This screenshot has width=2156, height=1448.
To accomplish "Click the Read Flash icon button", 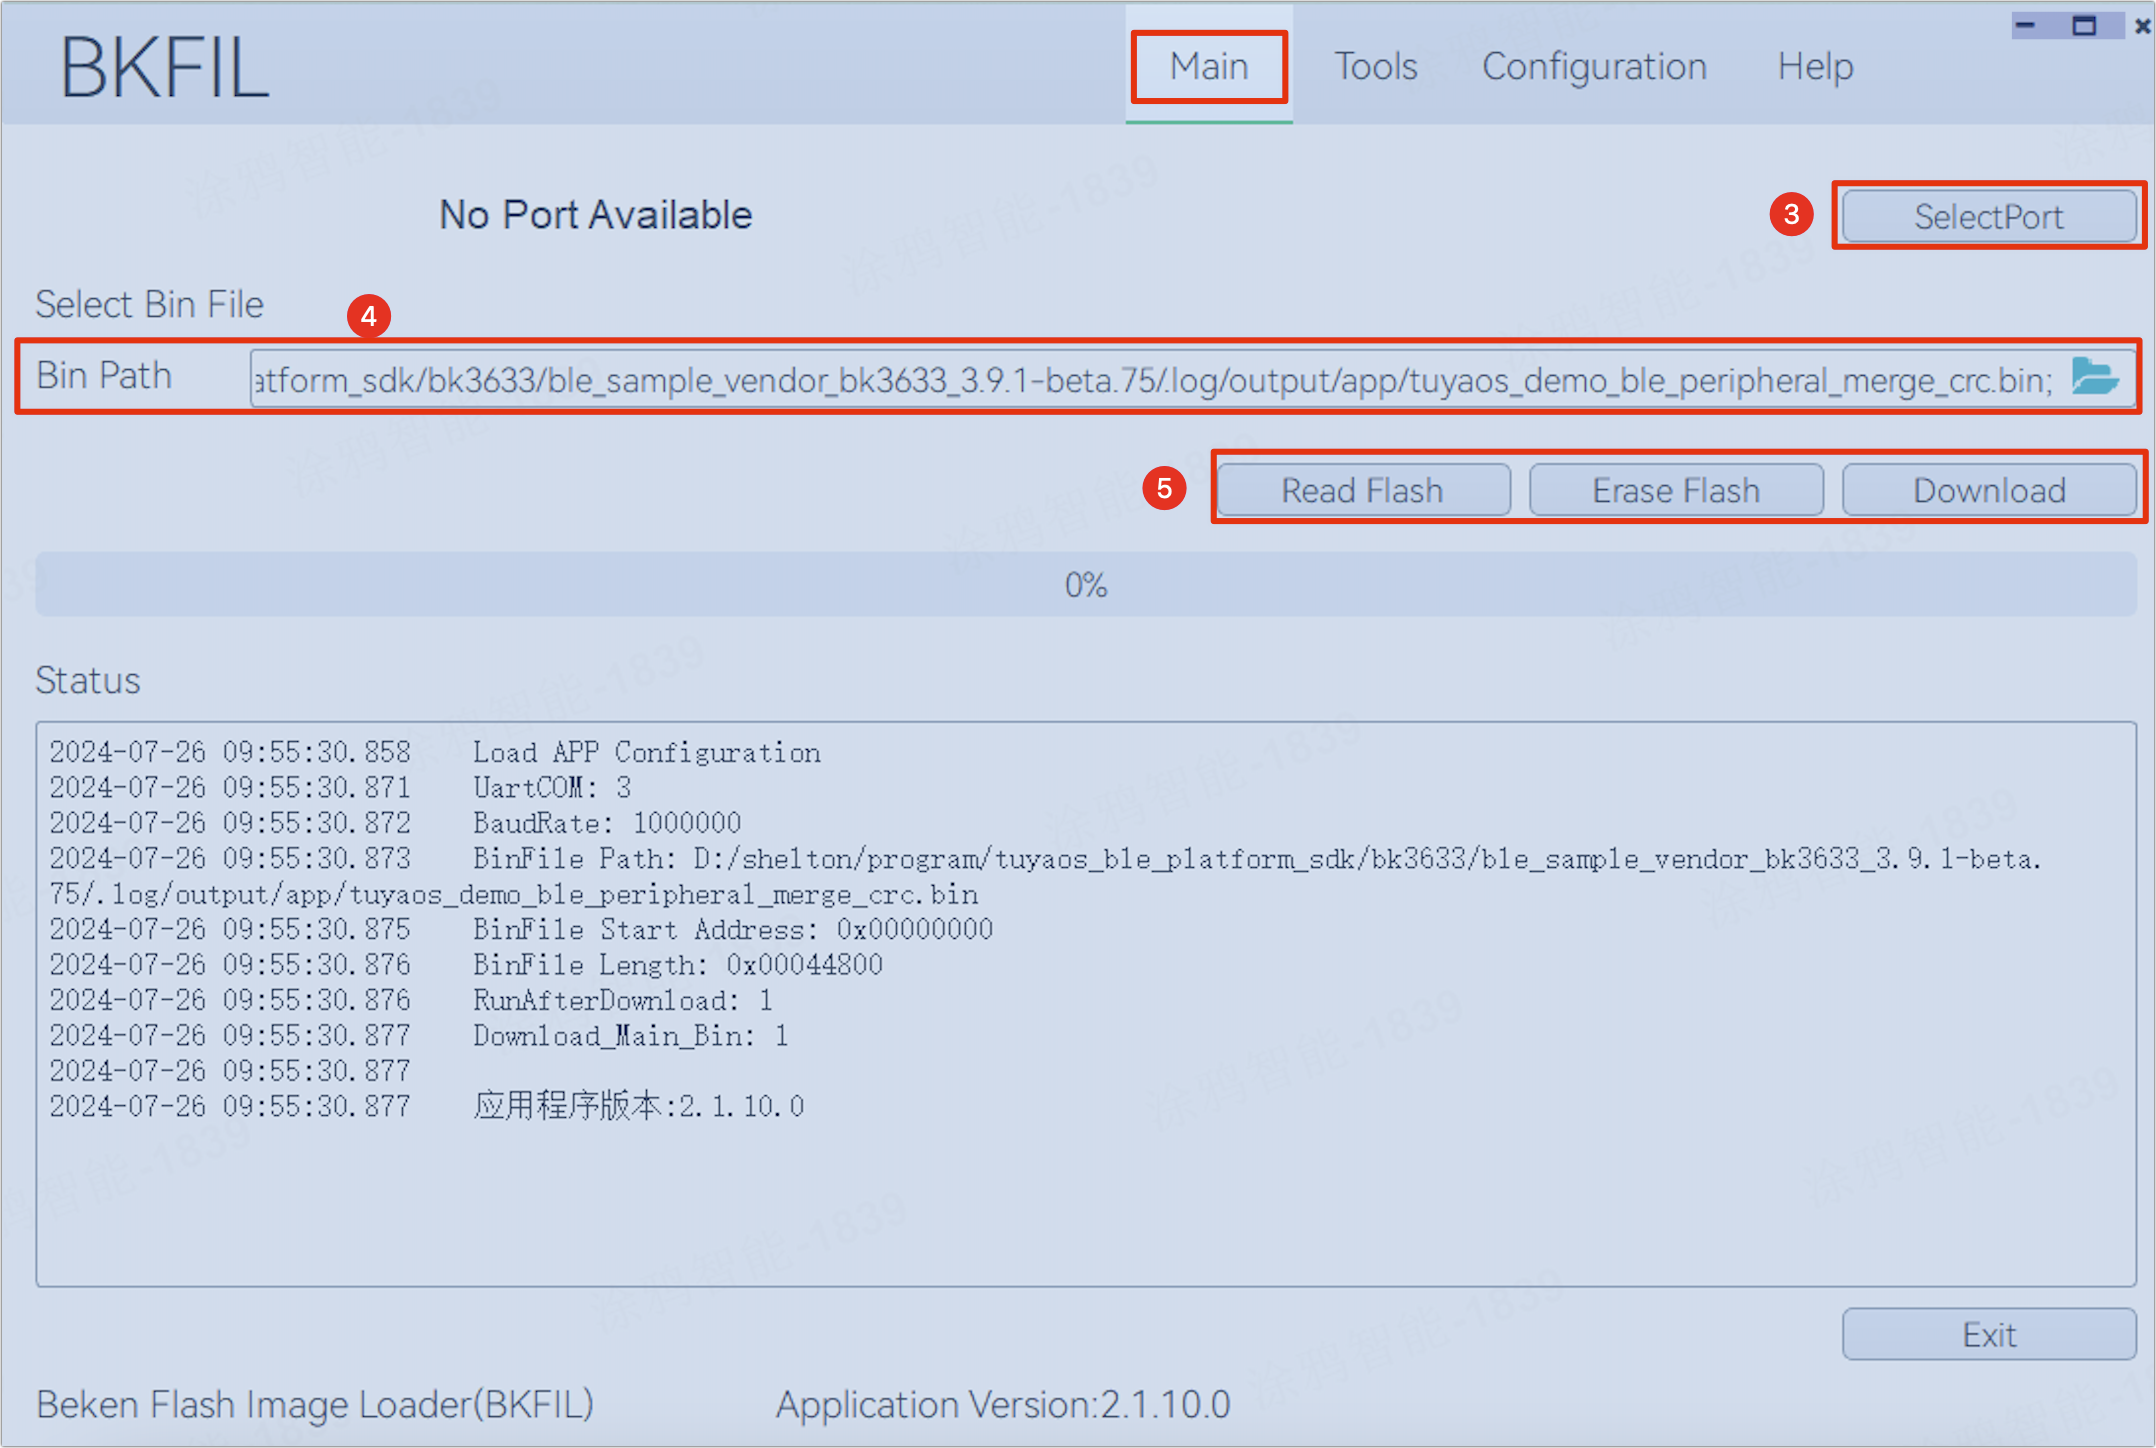I will click(1359, 490).
